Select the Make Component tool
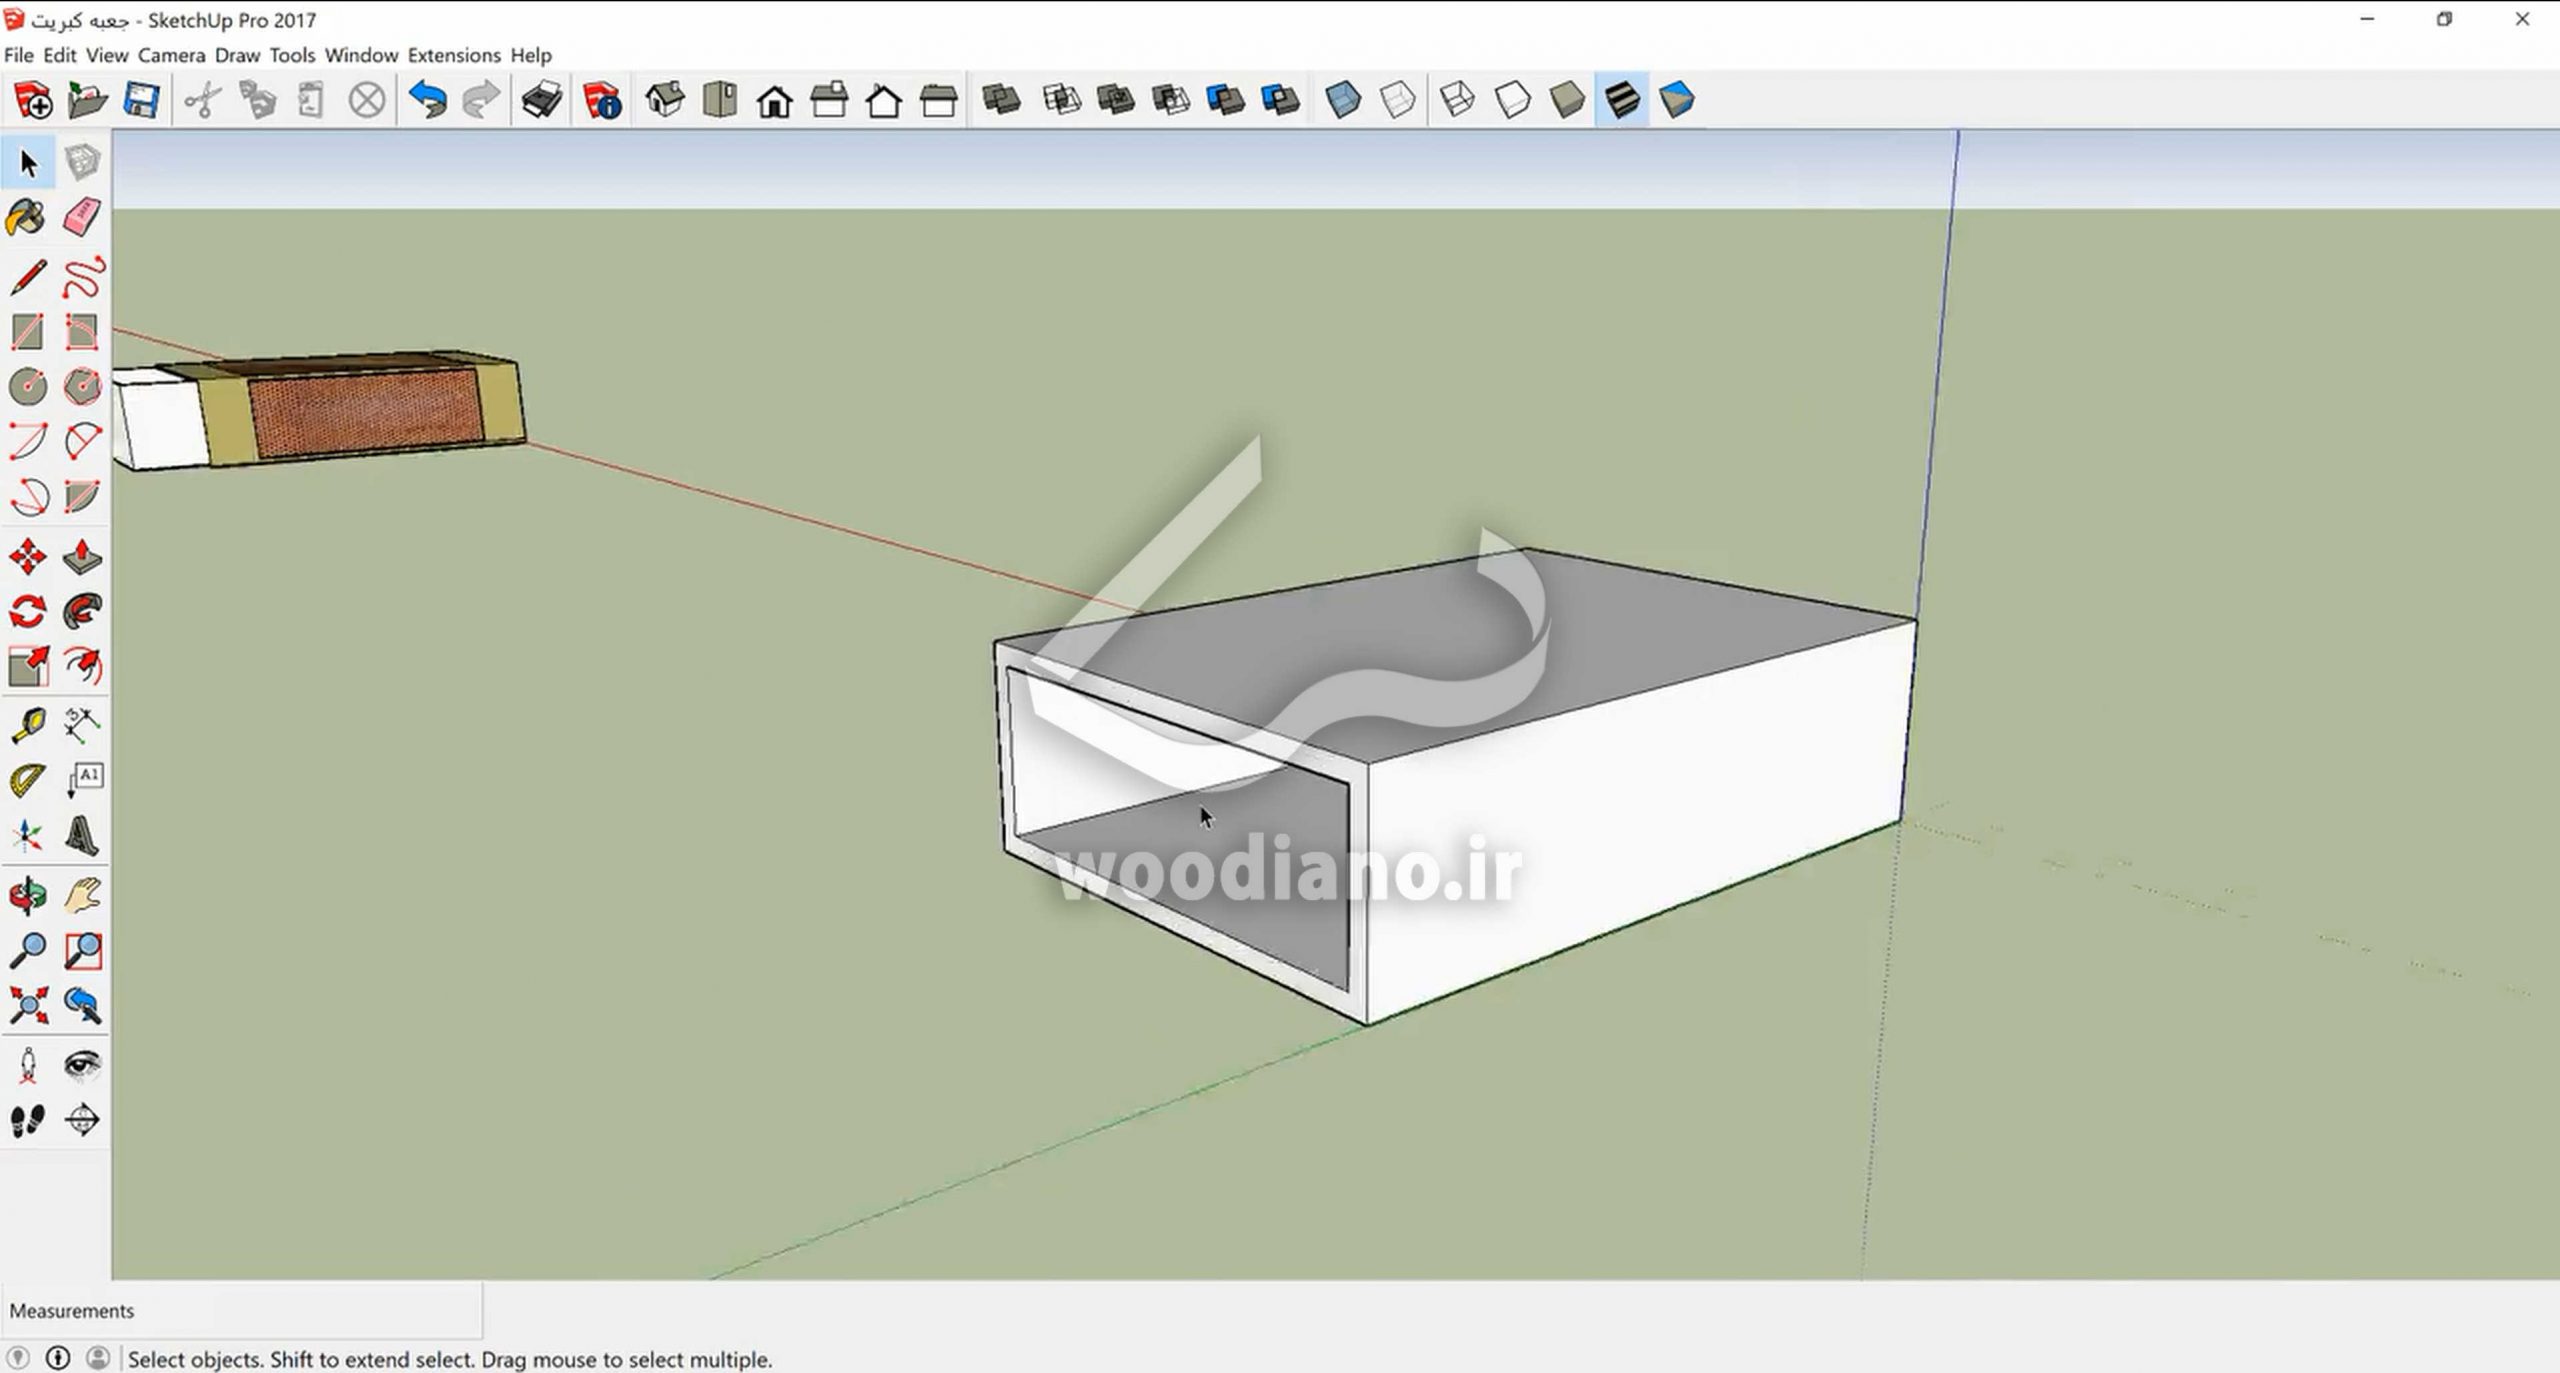 82,162
